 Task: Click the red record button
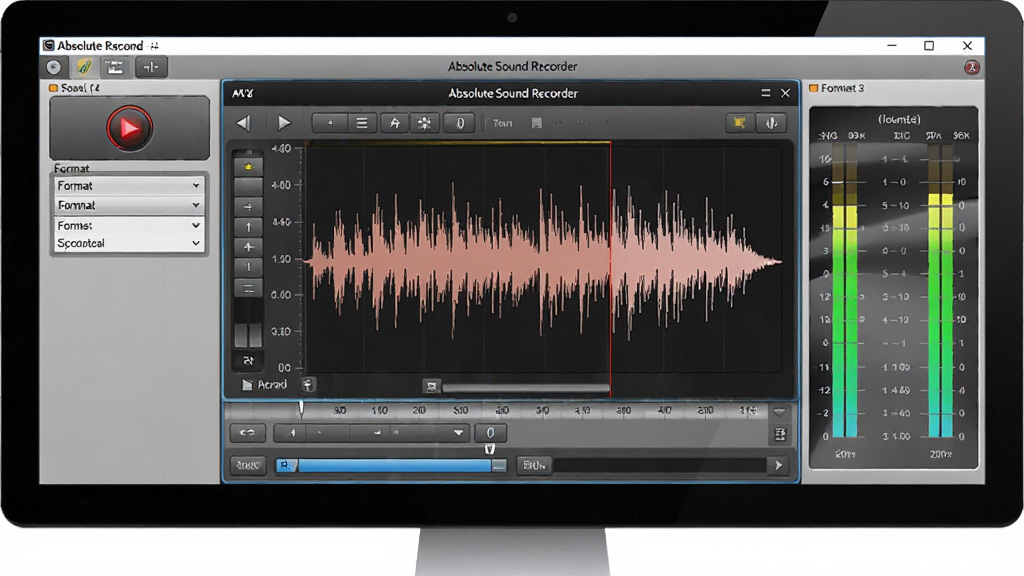[x=129, y=128]
